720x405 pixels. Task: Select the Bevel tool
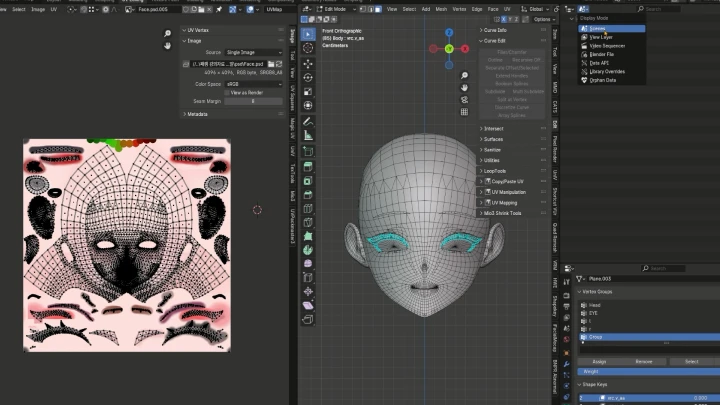click(x=308, y=194)
